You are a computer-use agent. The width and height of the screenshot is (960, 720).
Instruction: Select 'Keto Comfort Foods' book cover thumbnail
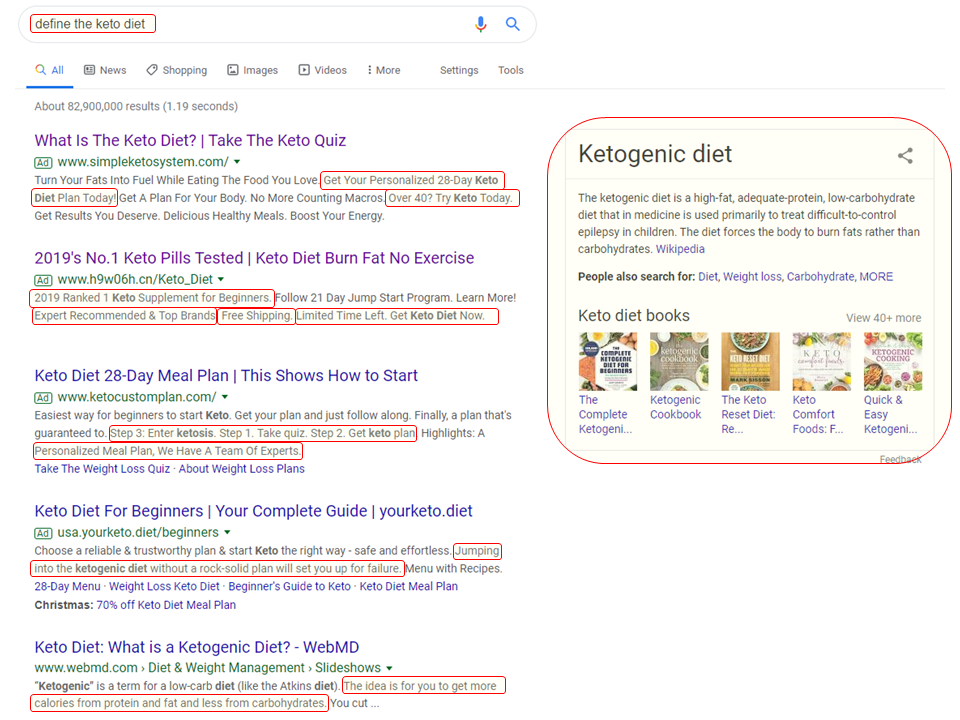click(822, 361)
